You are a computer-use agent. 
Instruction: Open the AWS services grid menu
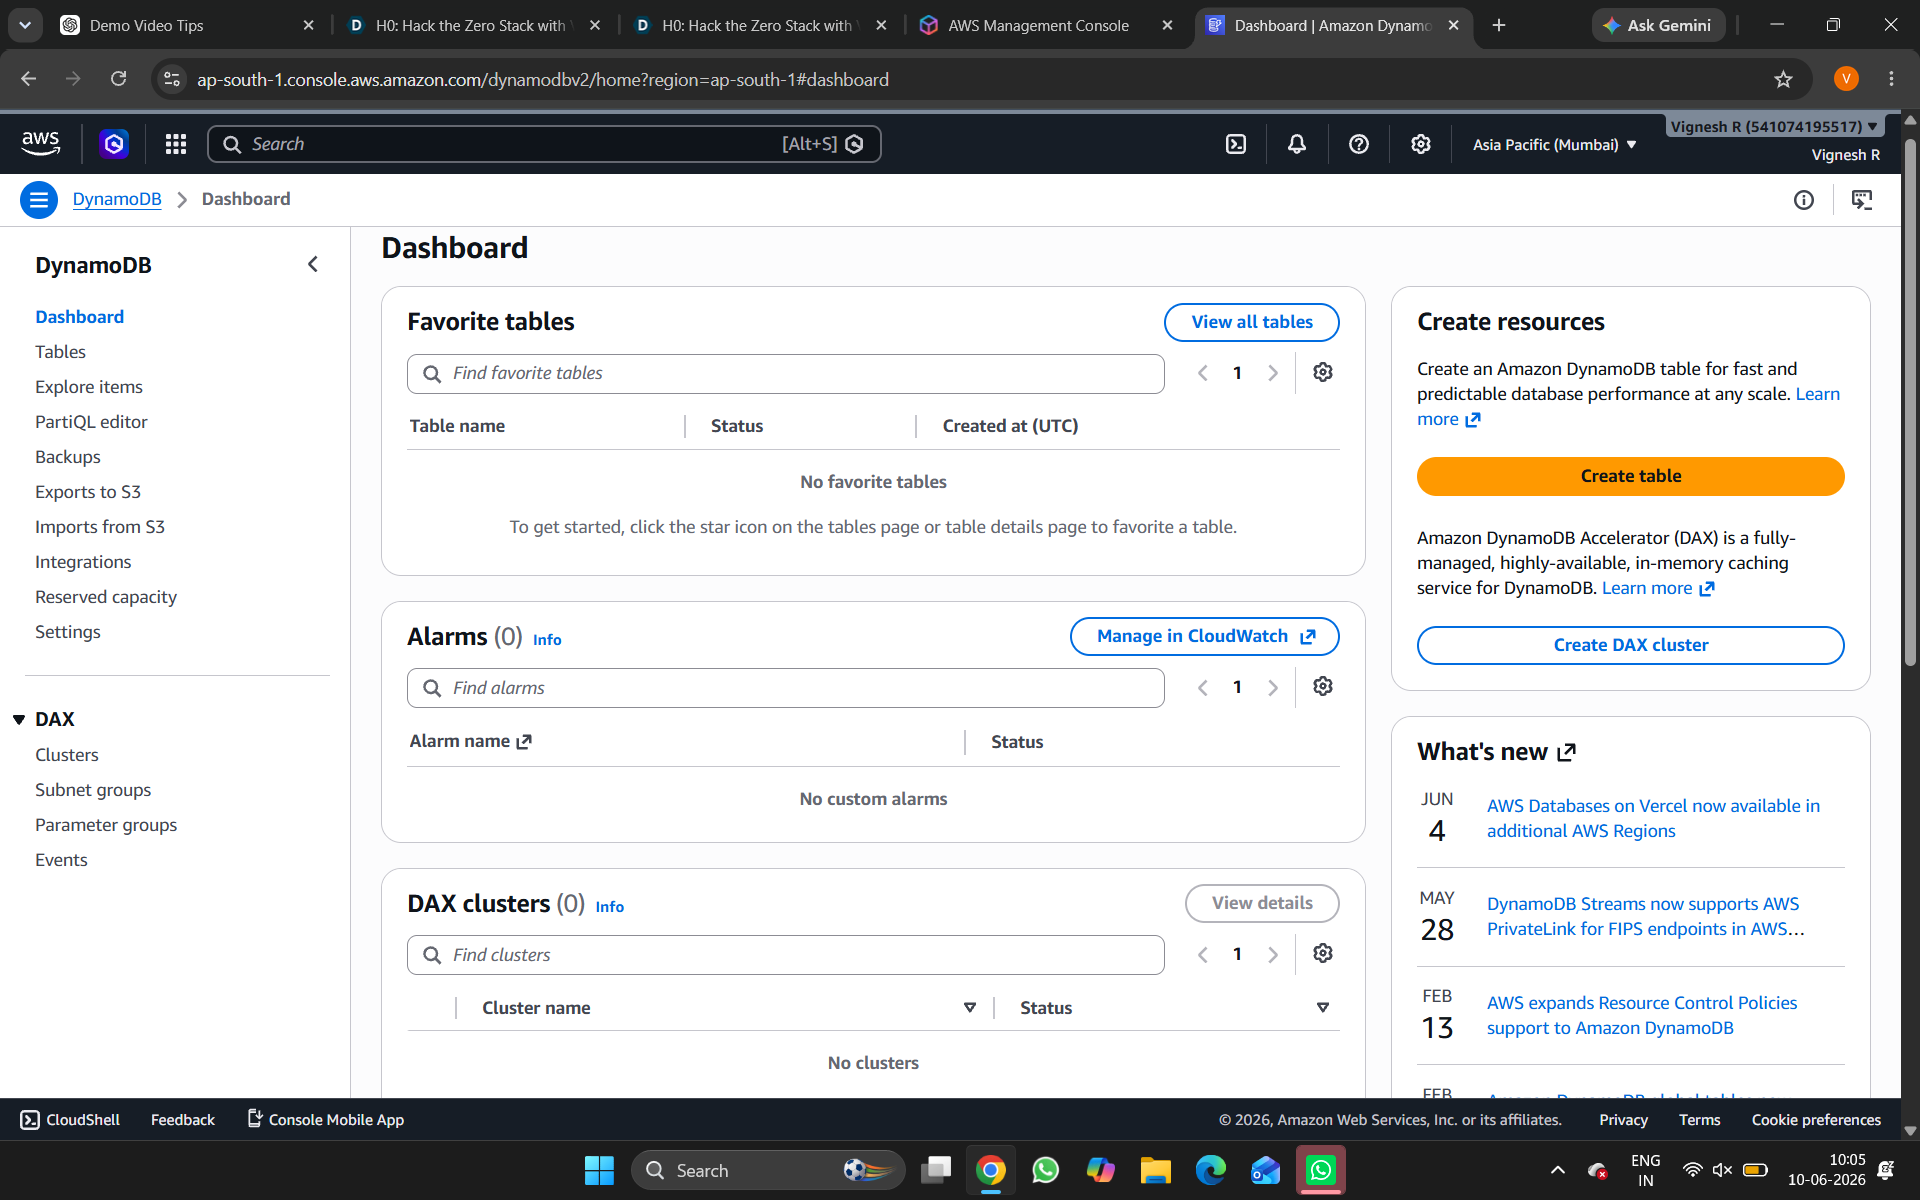[176, 144]
